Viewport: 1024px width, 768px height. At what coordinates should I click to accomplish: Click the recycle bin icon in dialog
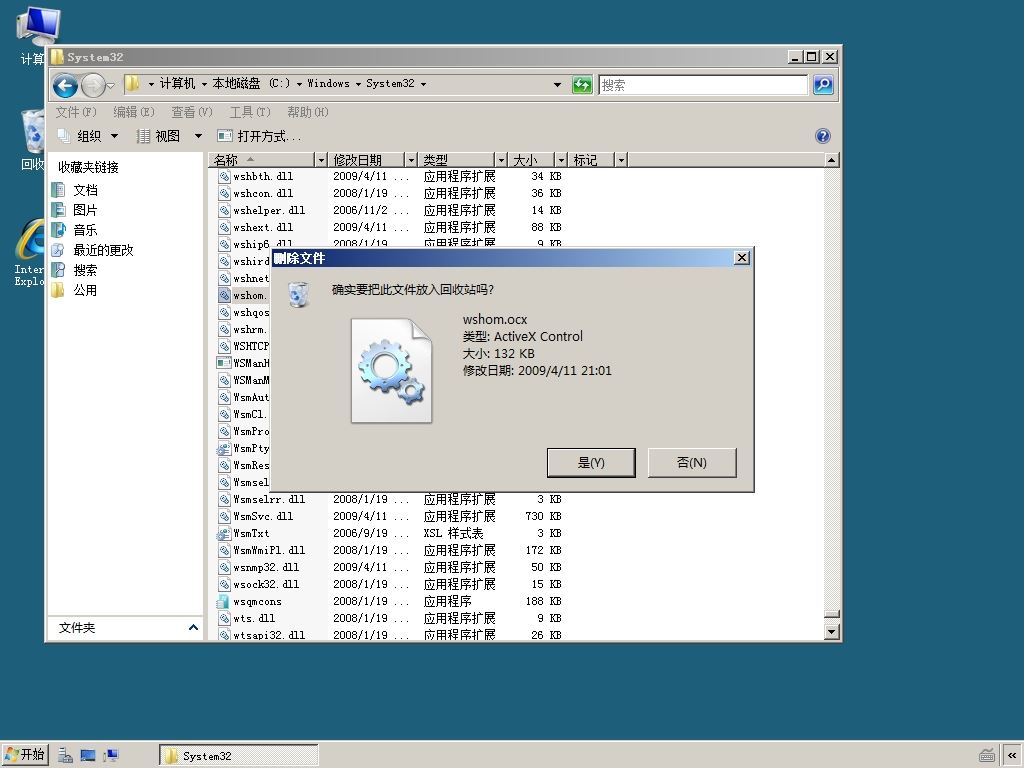pos(298,294)
